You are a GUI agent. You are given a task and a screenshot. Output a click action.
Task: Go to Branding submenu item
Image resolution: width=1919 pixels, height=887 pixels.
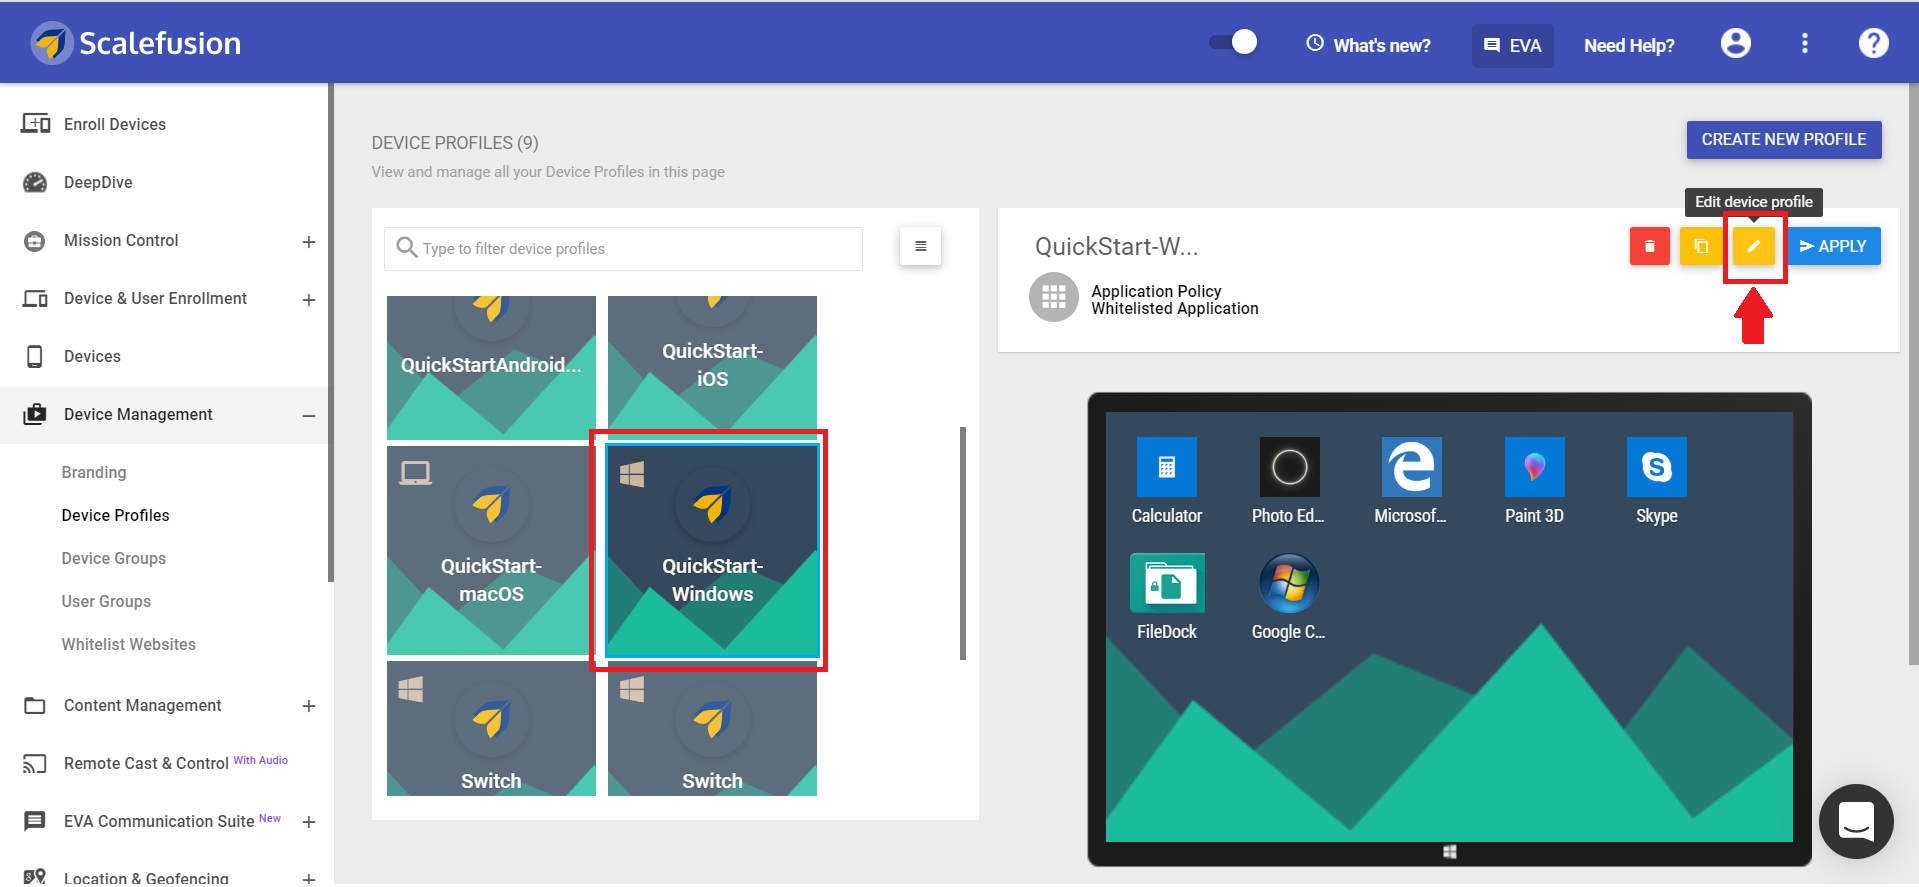[94, 472]
